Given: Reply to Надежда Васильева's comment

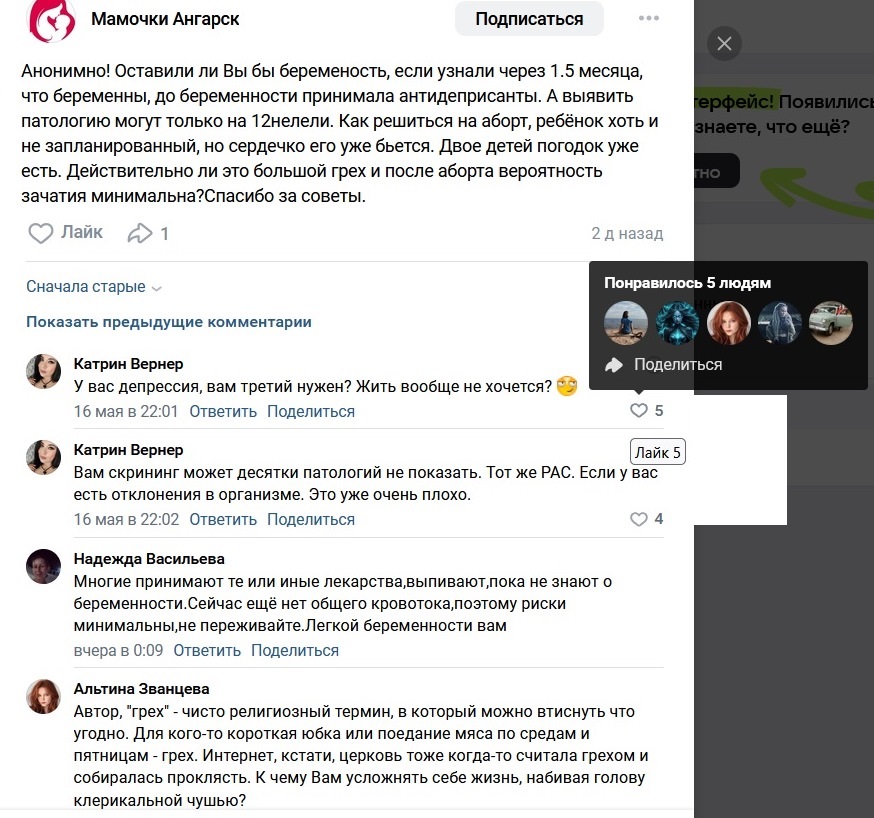Looking at the screenshot, I should click(x=207, y=650).
